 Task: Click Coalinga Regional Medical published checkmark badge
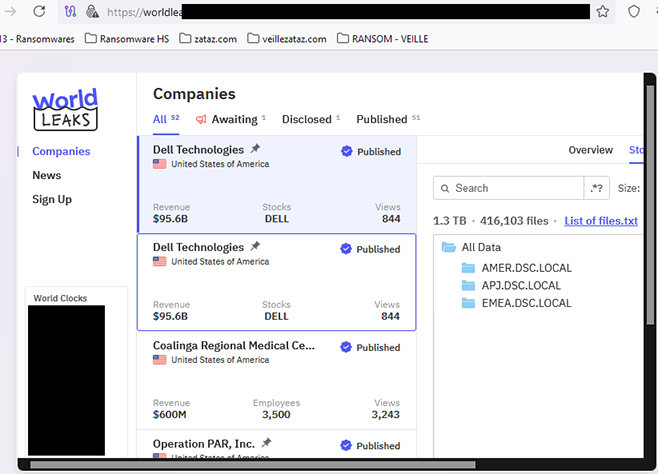coord(346,347)
